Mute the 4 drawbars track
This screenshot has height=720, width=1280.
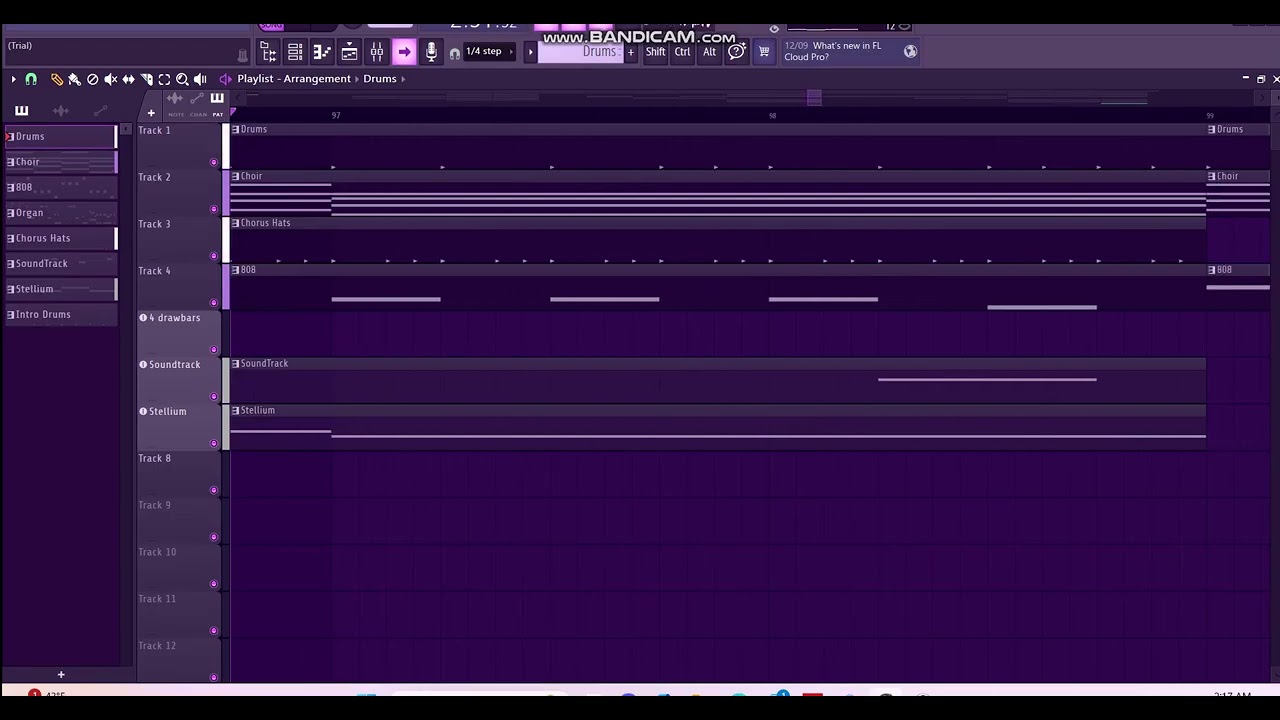[214, 350]
